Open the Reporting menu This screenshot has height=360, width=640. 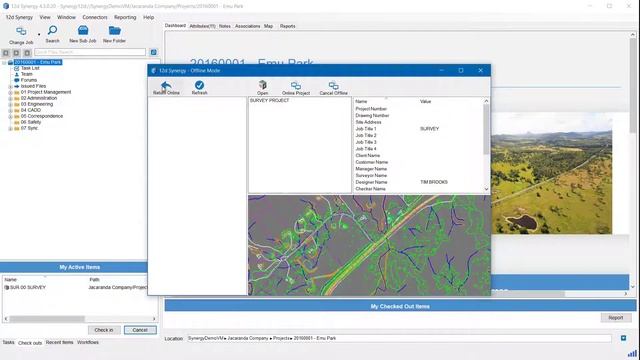coord(125,17)
